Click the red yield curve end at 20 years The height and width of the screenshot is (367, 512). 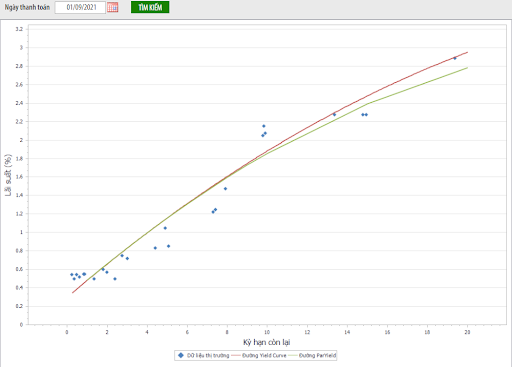(467, 52)
